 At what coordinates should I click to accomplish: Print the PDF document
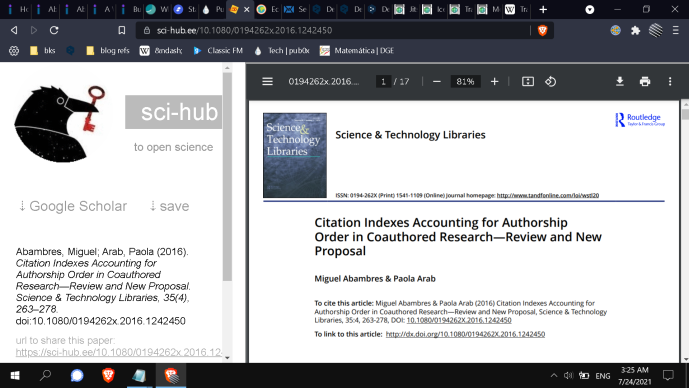(x=645, y=81)
